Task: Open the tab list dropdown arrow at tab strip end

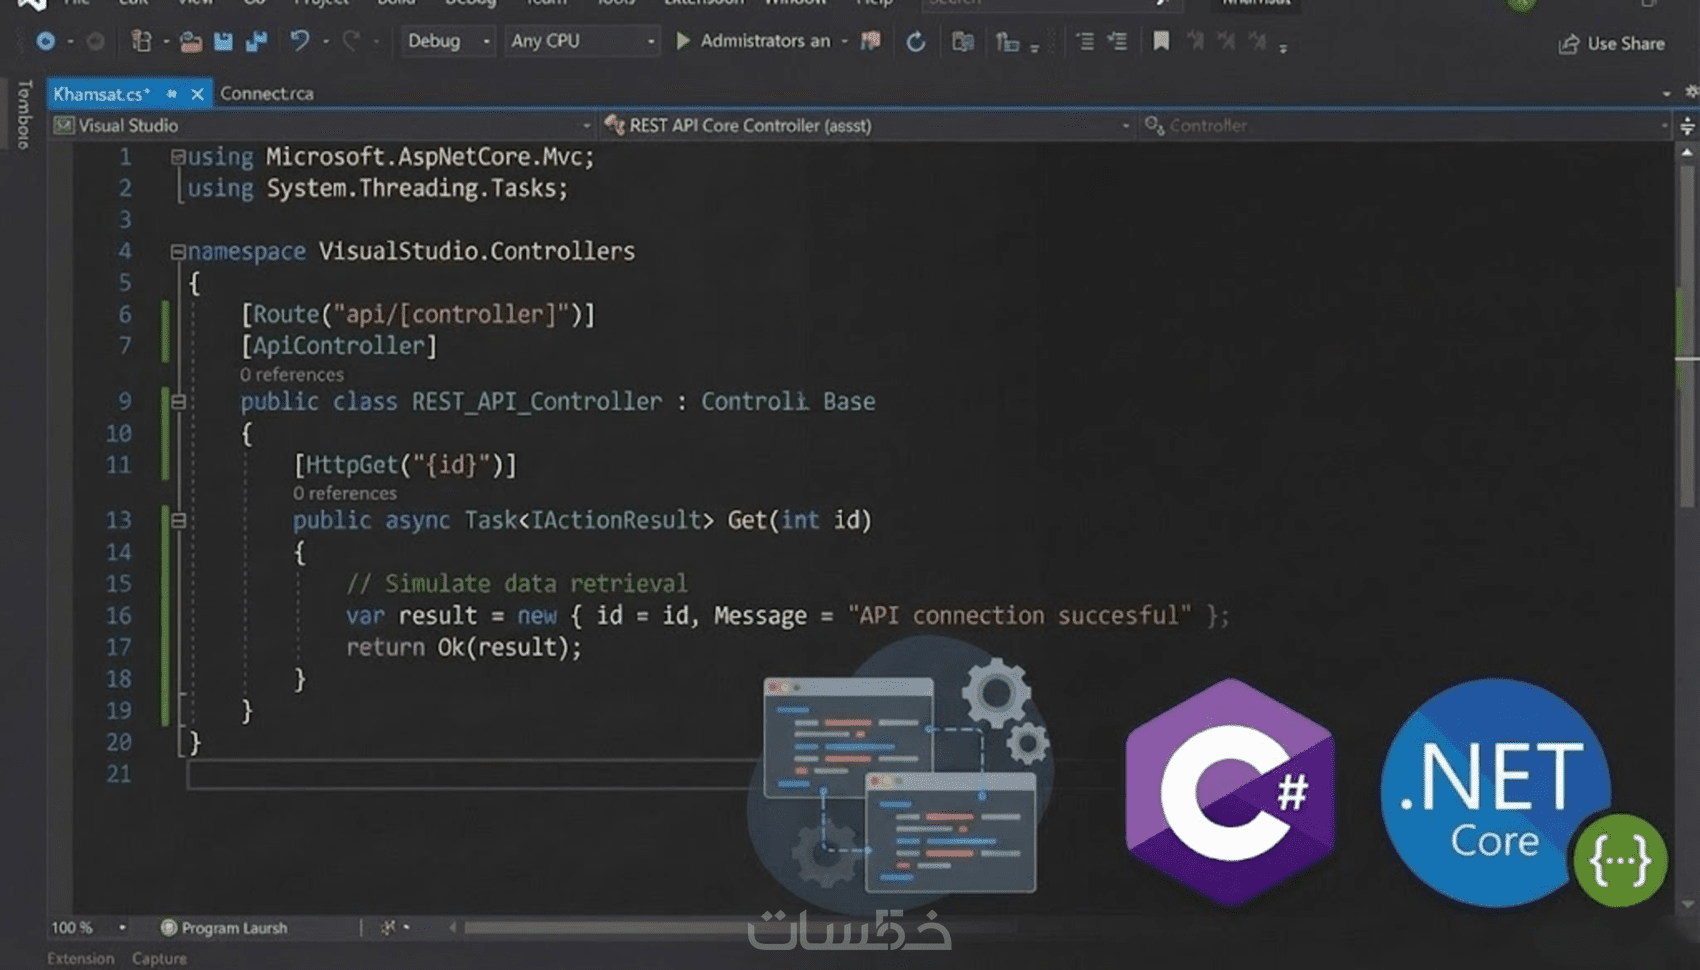Action: click(x=1666, y=93)
